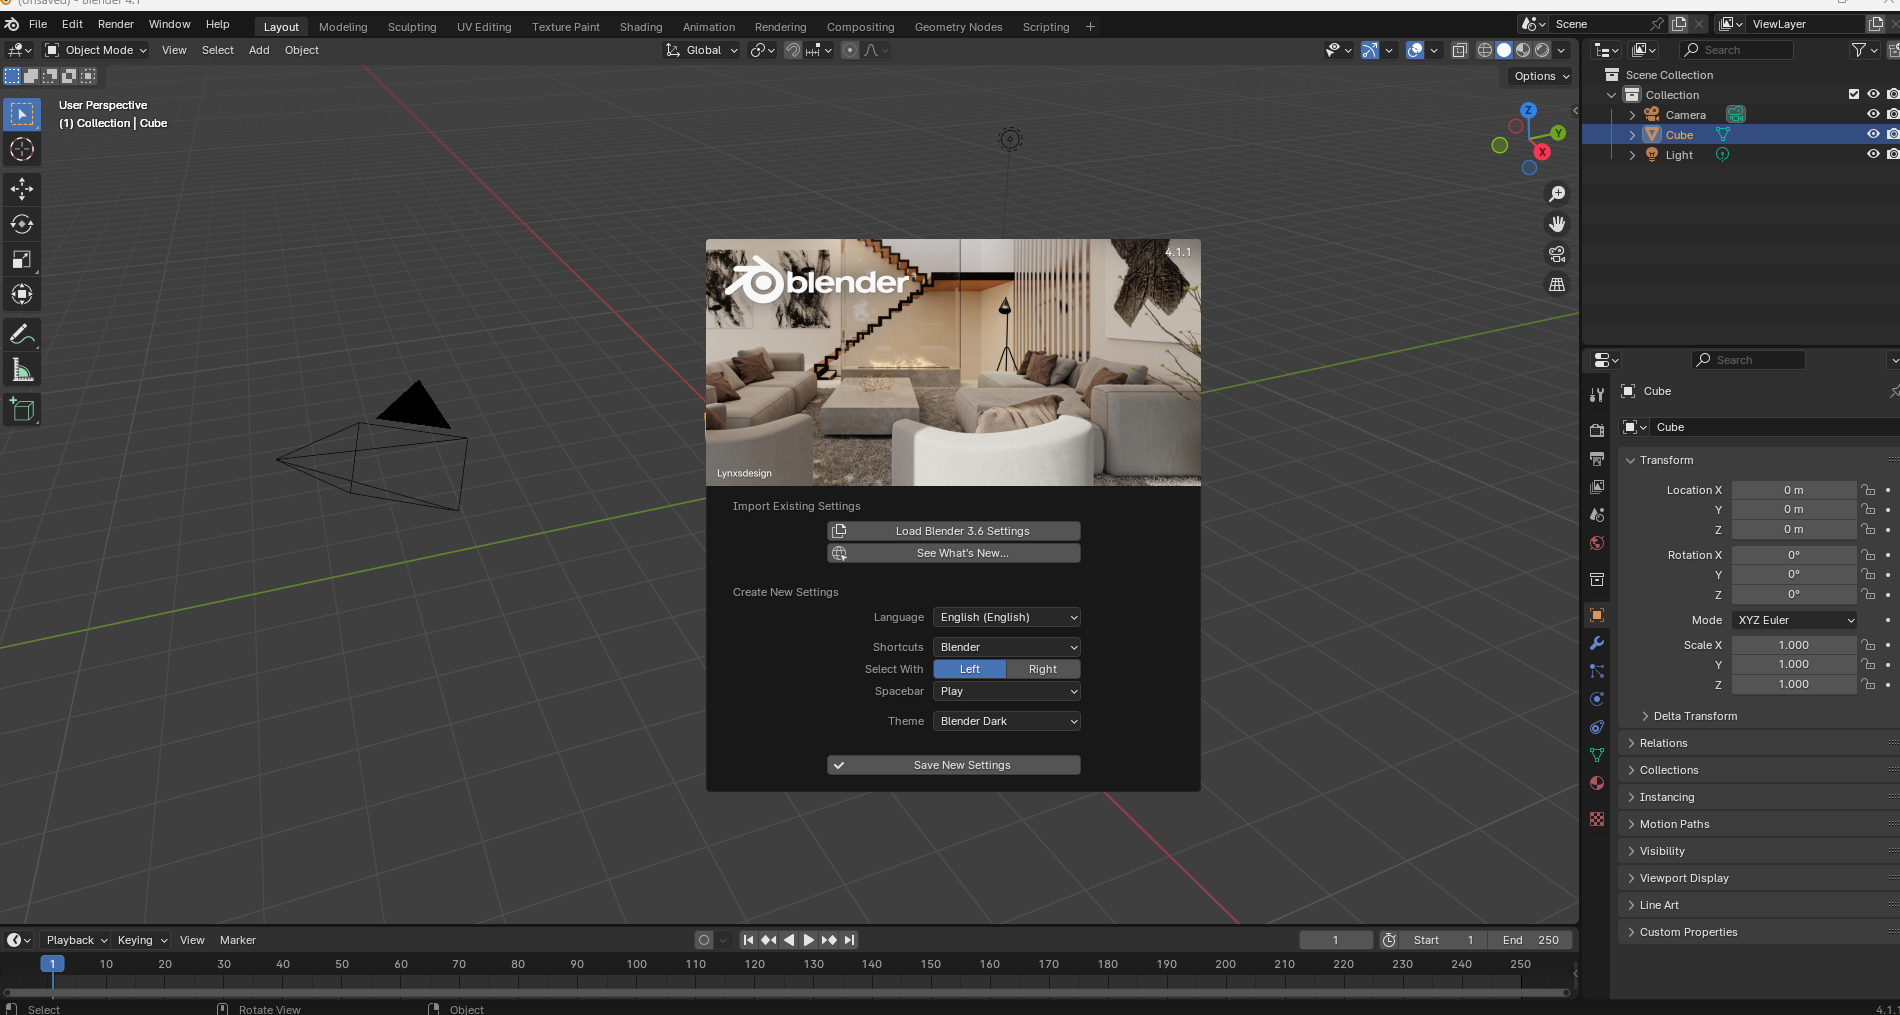Screen dimensions: 1900x1015
Task: Open the Spacebar action dropdown
Action: 1007,691
